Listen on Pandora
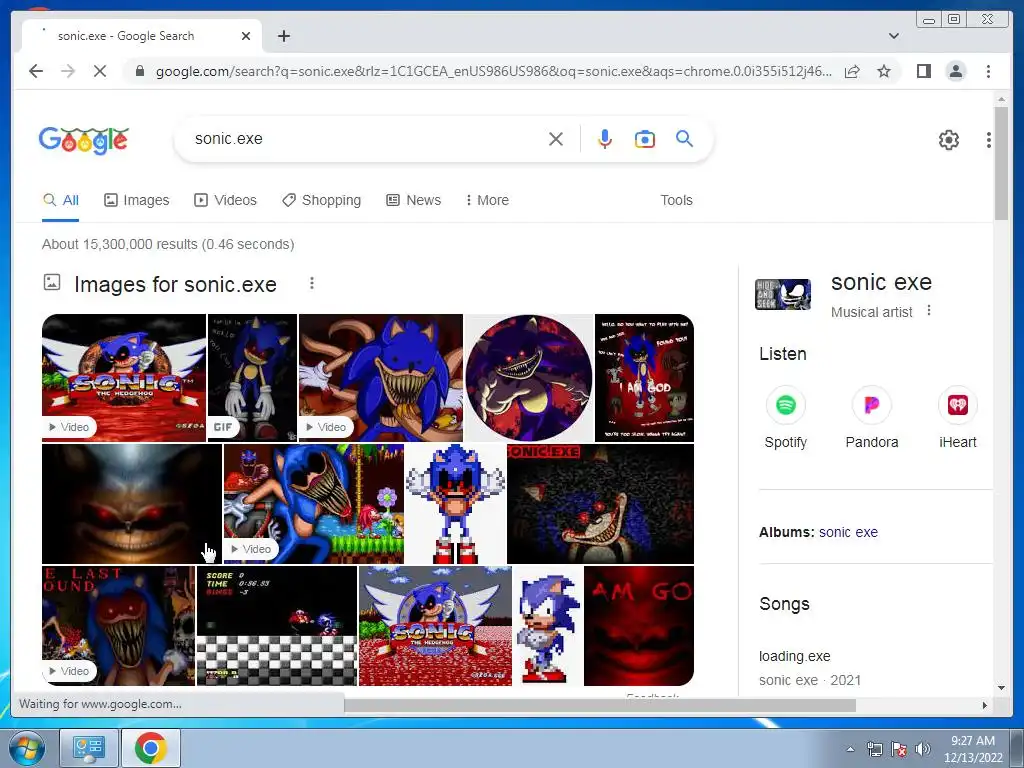 [872, 417]
